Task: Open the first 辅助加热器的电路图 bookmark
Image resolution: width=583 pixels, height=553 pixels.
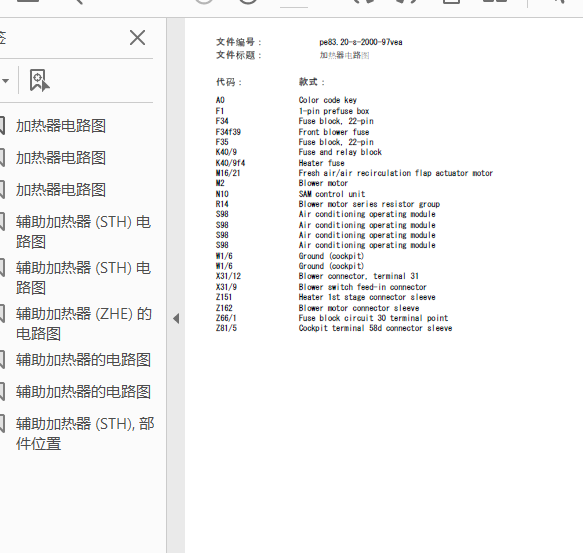Action: 83,360
